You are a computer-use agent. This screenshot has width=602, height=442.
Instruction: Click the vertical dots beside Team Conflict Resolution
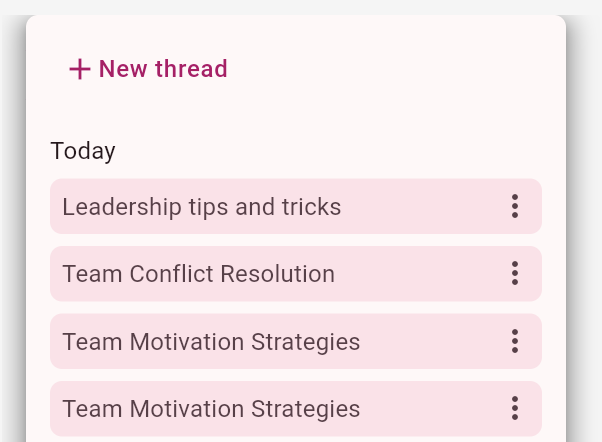point(515,274)
